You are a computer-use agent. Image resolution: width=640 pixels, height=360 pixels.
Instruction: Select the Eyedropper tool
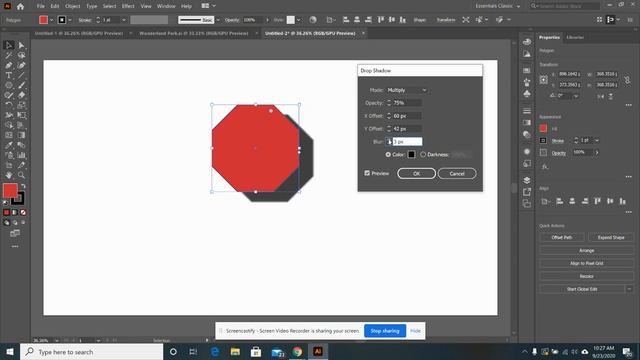point(9,145)
